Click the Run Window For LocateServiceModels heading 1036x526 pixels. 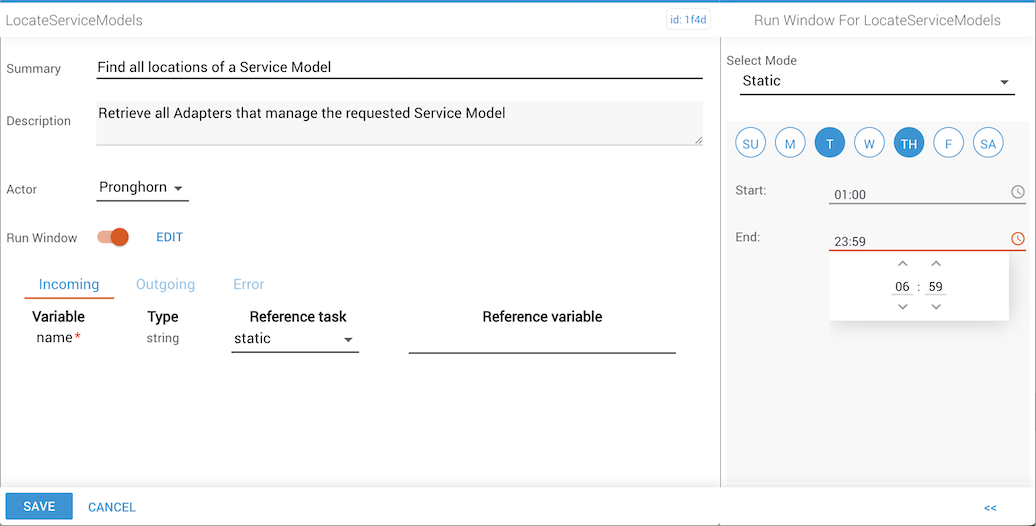coord(877,20)
